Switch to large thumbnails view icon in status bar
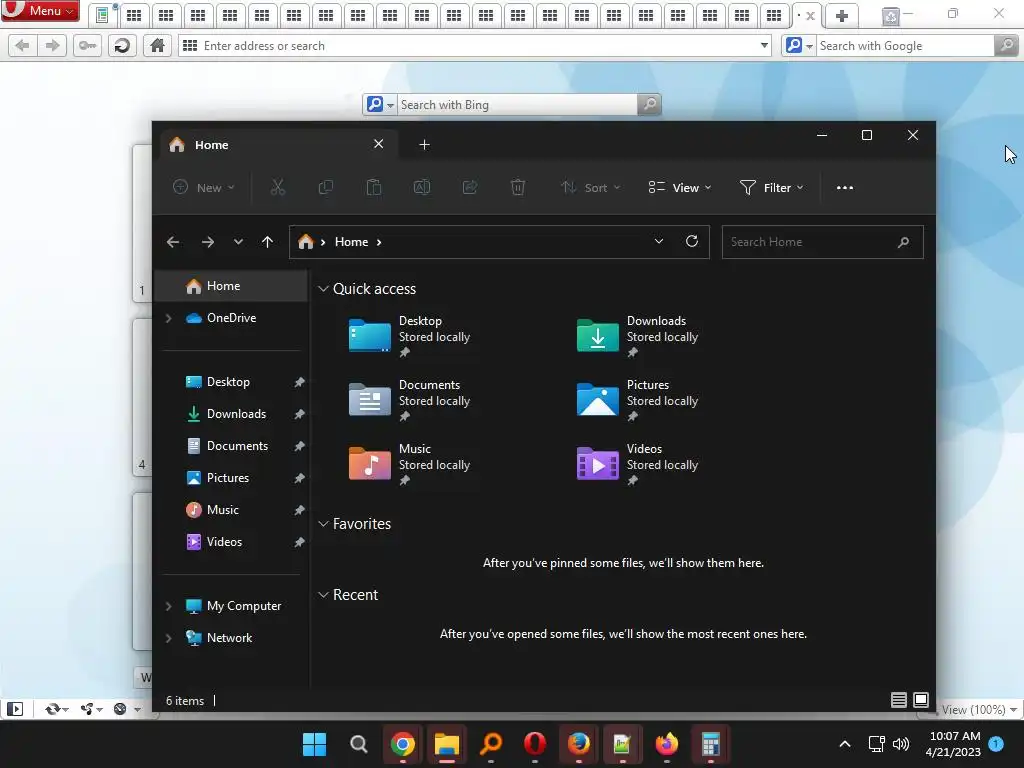Image resolution: width=1024 pixels, height=768 pixels. pyautogui.click(x=921, y=700)
